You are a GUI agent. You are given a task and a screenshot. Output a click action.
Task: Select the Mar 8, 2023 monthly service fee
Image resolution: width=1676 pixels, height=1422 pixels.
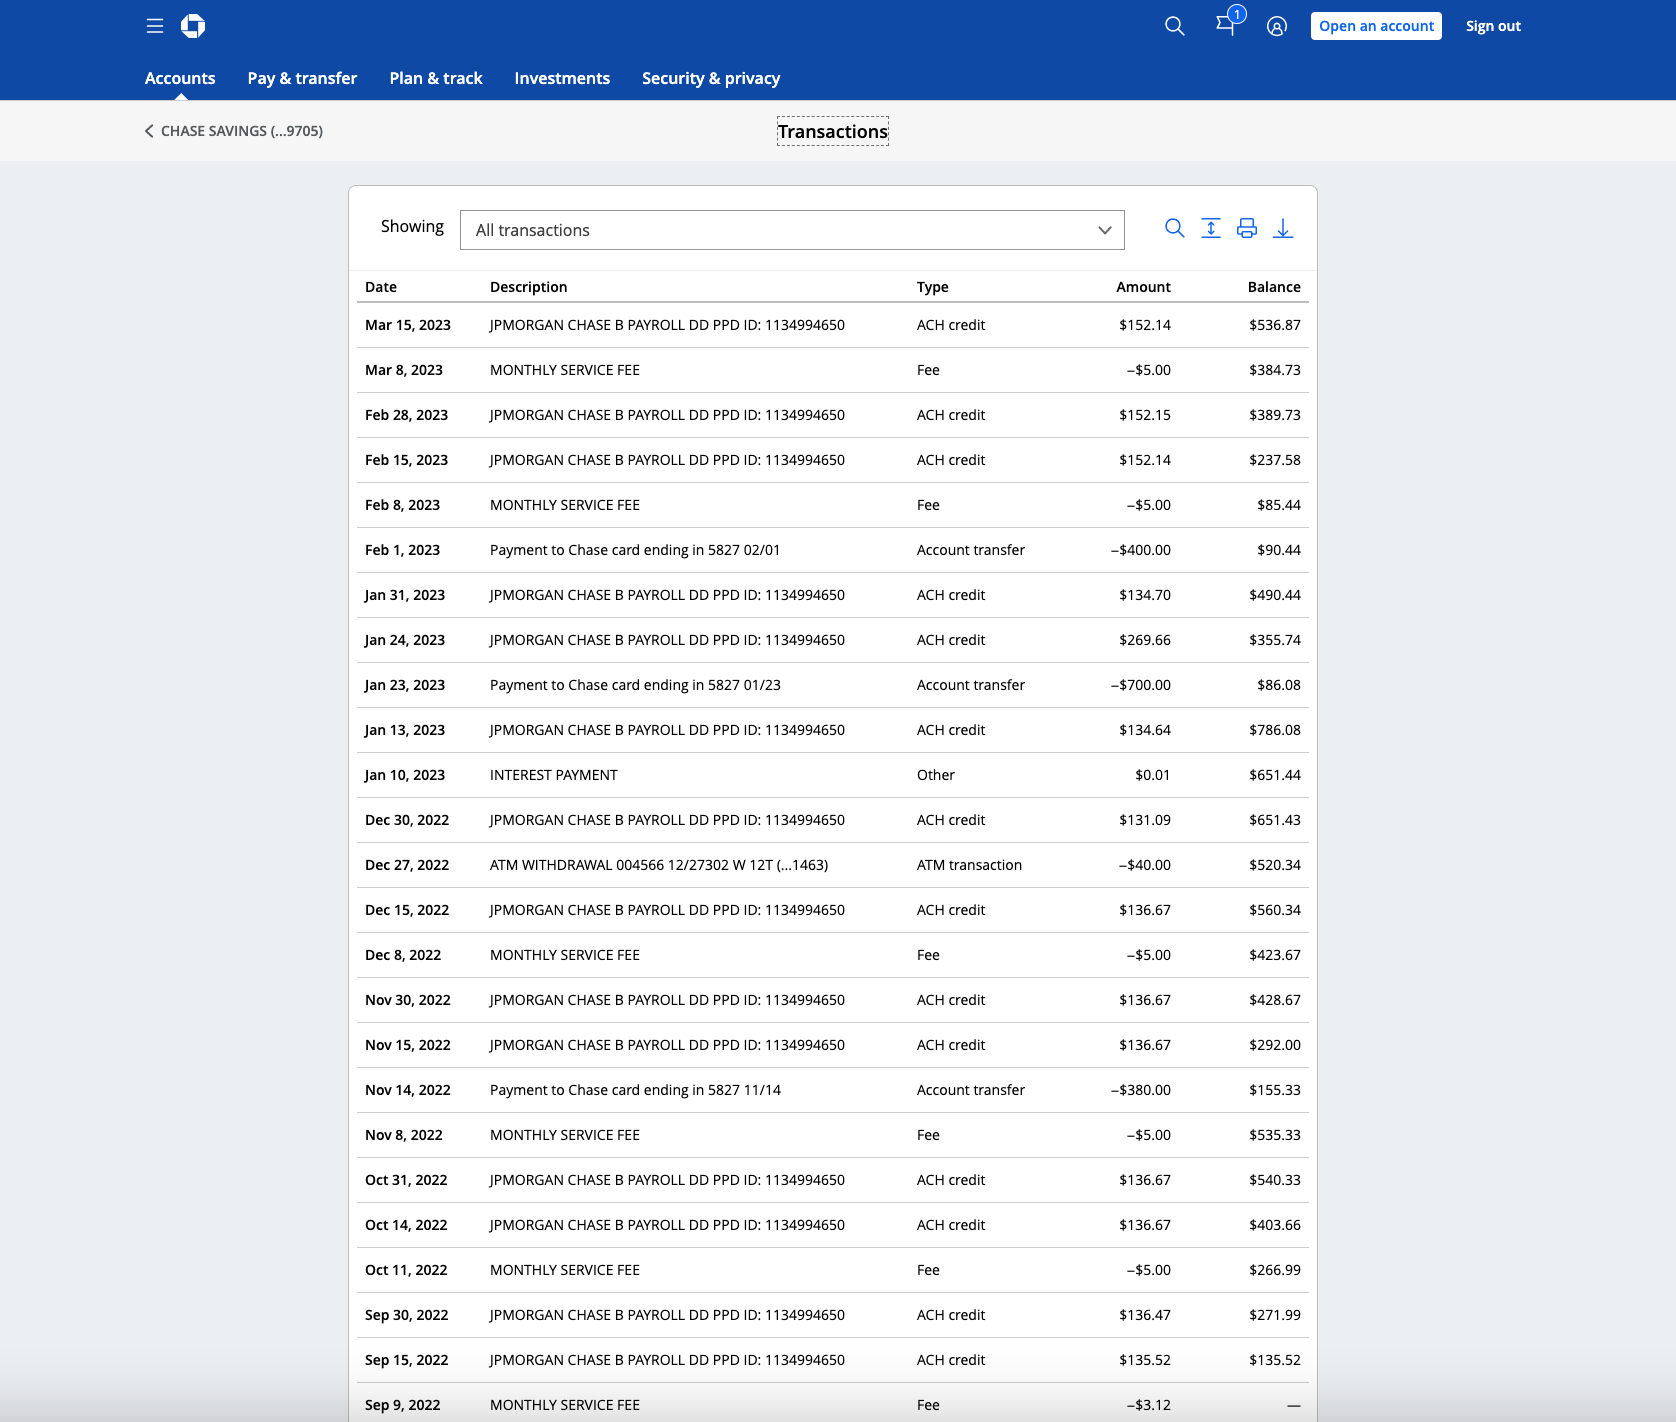(x=833, y=370)
